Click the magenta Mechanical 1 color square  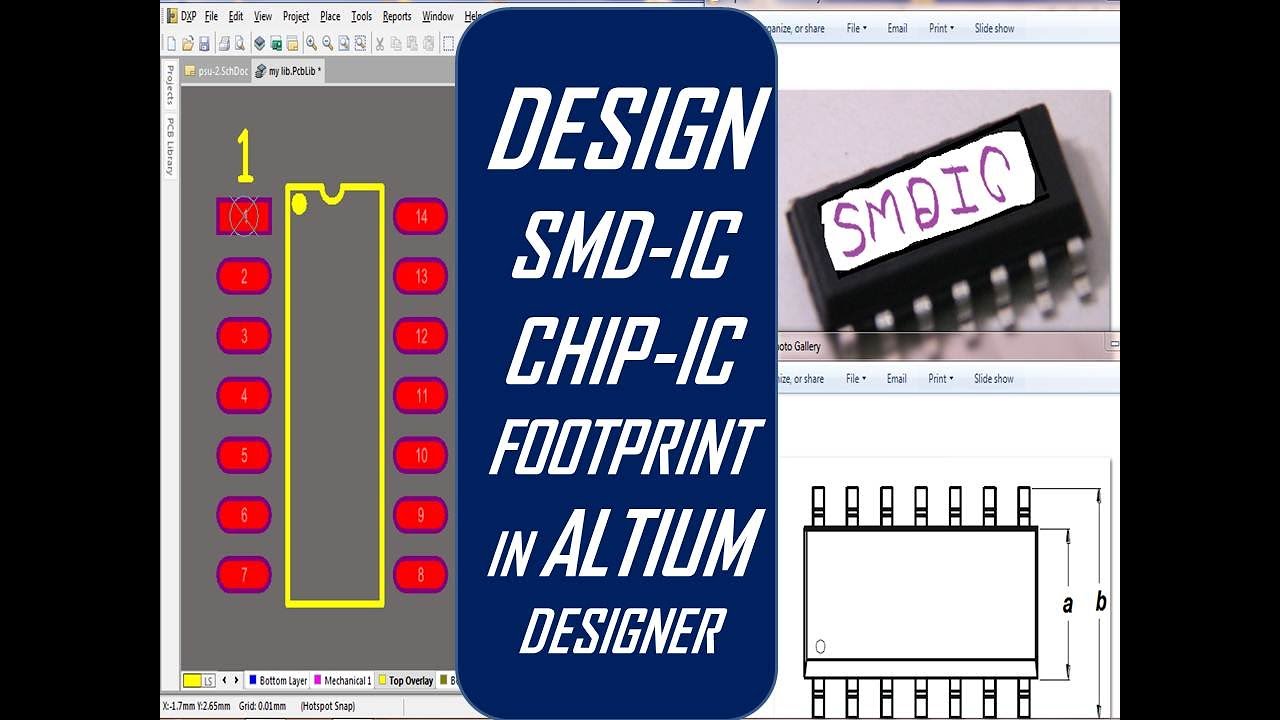[x=318, y=680]
